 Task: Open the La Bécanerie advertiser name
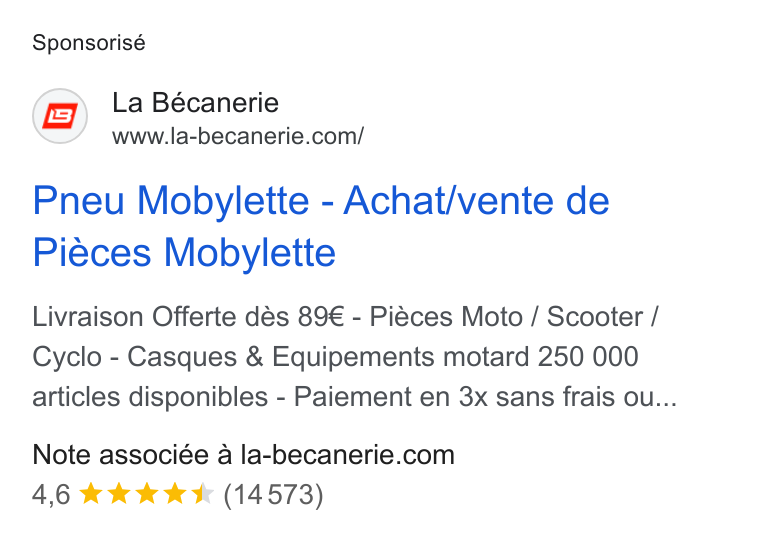[195, 103]
